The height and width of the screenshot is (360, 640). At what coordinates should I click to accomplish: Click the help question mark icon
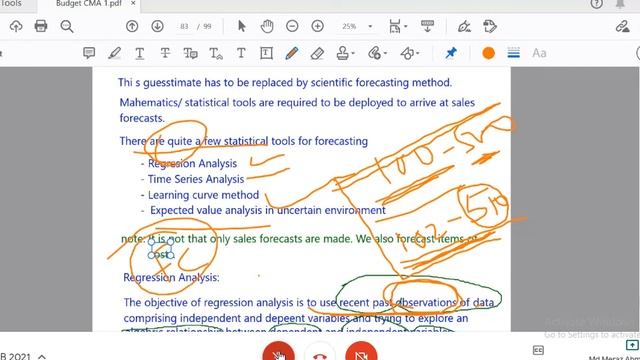coord(596,4)
